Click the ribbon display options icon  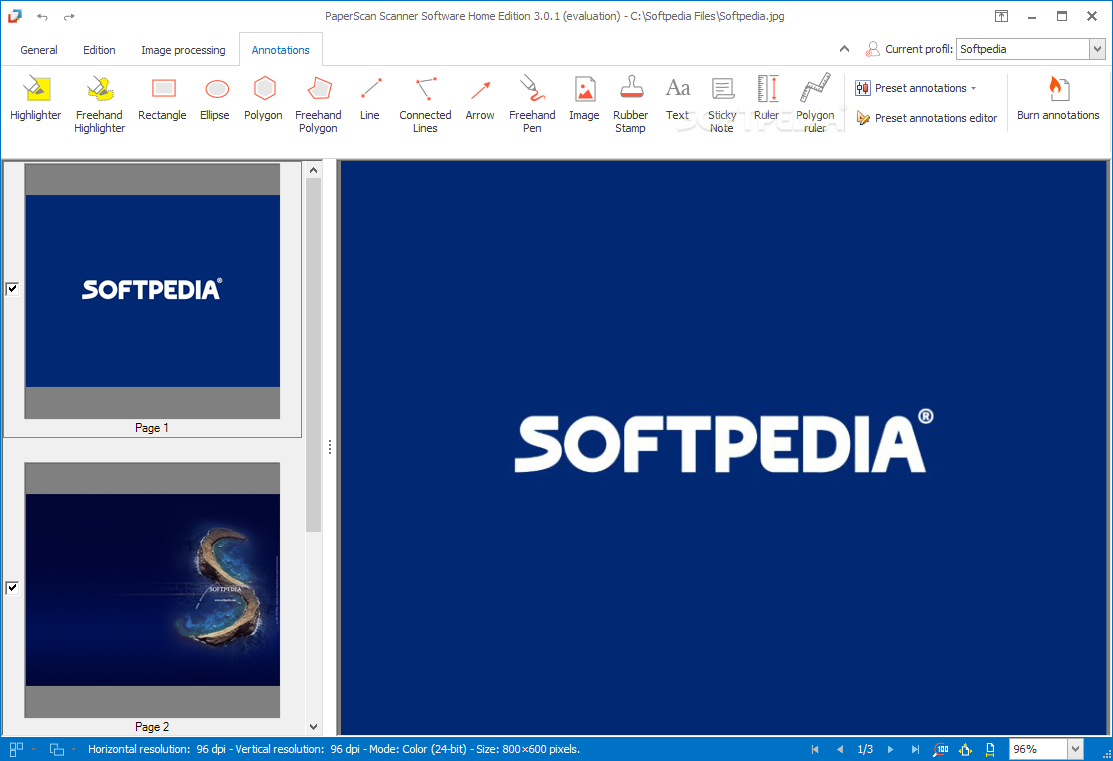coord(1001,16)
